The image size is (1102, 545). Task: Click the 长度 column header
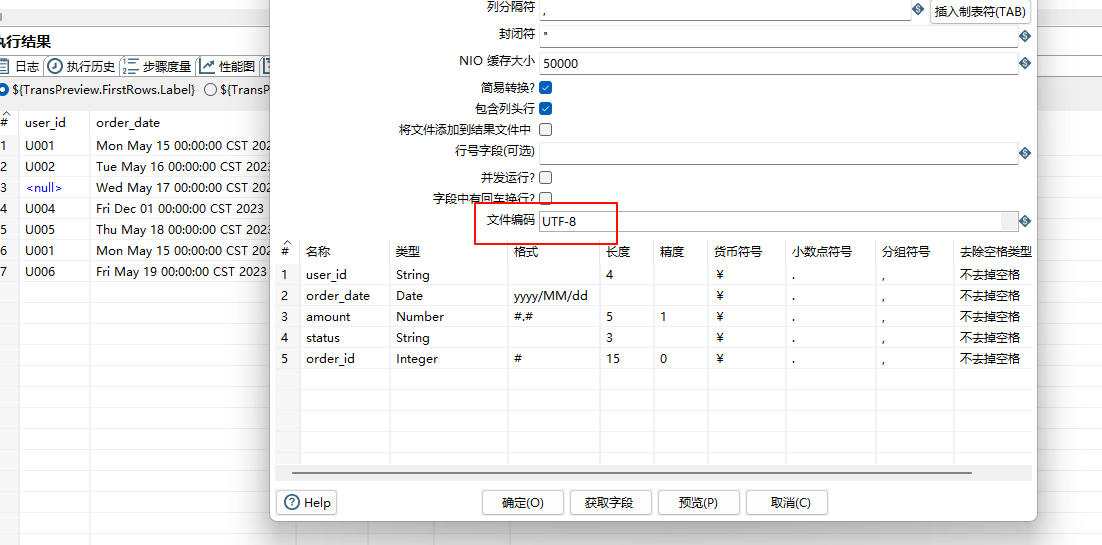coord(626,252)
